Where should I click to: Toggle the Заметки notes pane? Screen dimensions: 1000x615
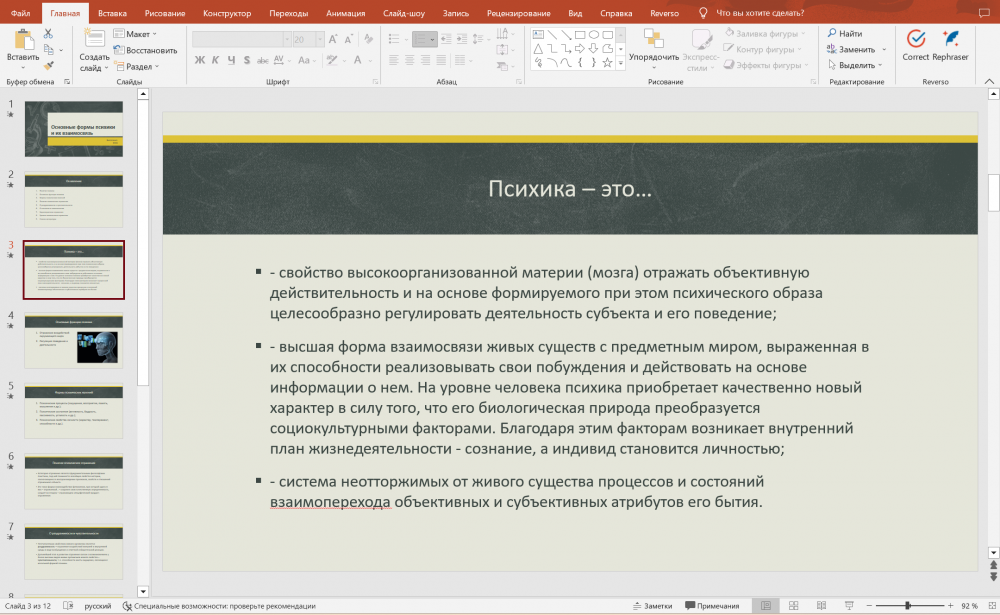[652, 606]
